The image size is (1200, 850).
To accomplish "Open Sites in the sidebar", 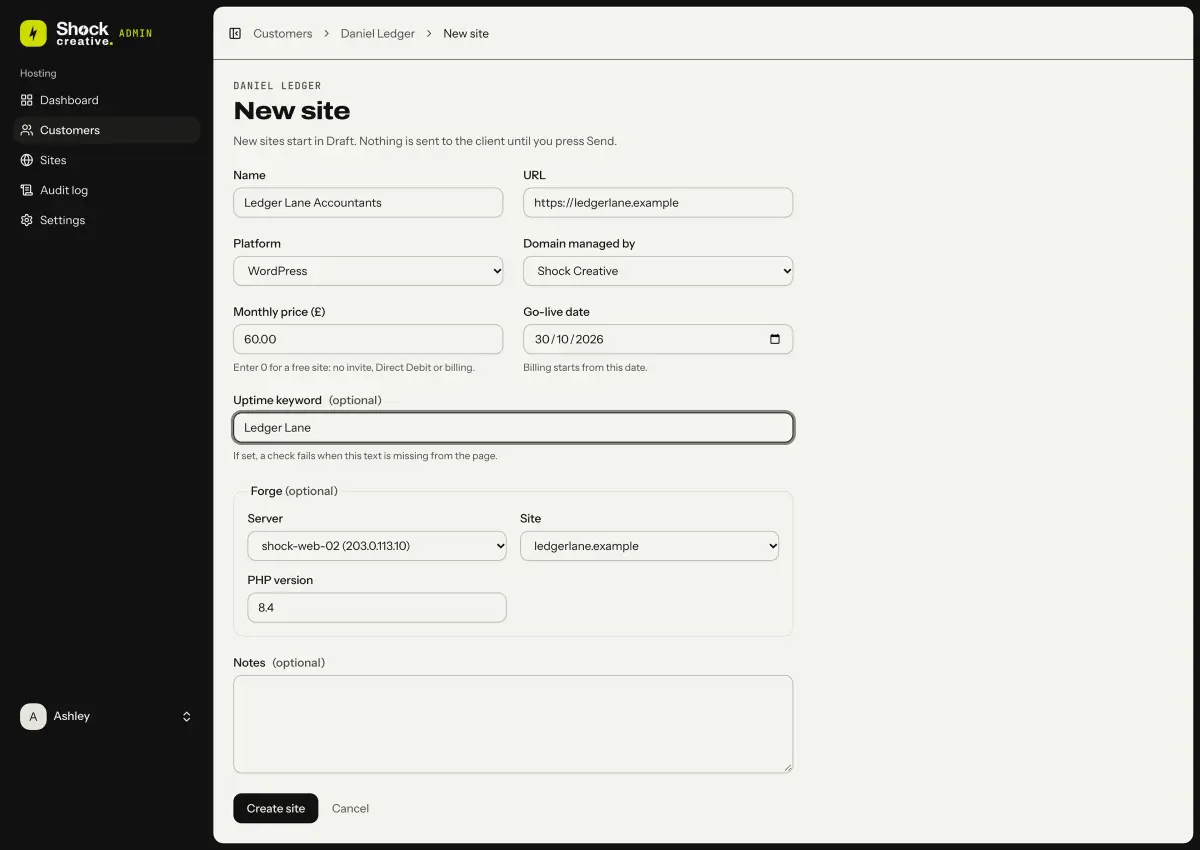I will (x=107, y=160).
